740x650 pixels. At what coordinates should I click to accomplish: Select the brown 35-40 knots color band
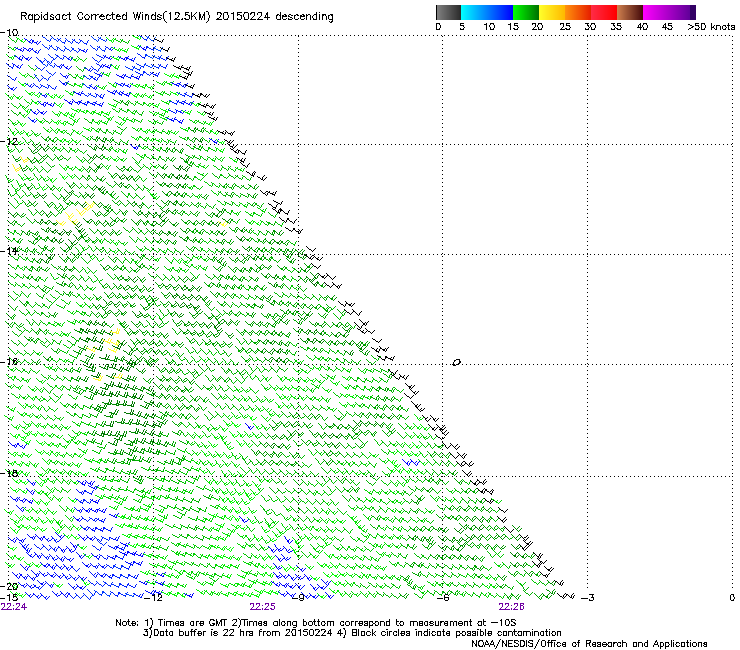(x=630, y=12)
